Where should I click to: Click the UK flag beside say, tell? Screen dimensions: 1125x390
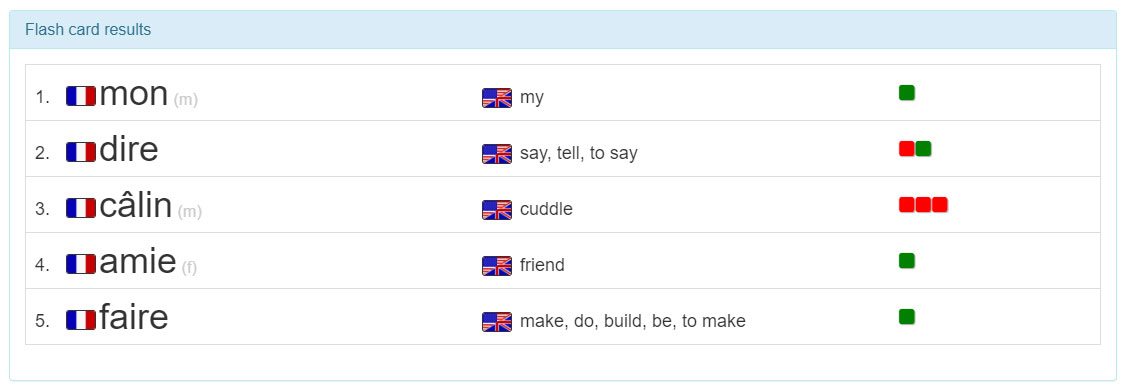[497, 154]
